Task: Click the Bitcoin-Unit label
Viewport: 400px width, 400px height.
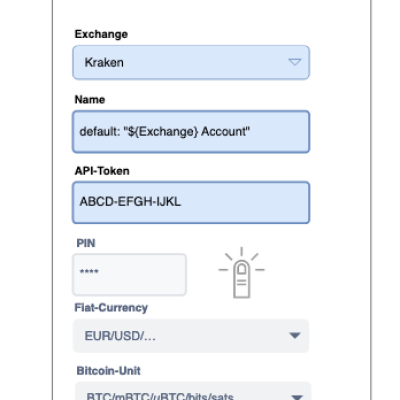Action: coord(109,371)
